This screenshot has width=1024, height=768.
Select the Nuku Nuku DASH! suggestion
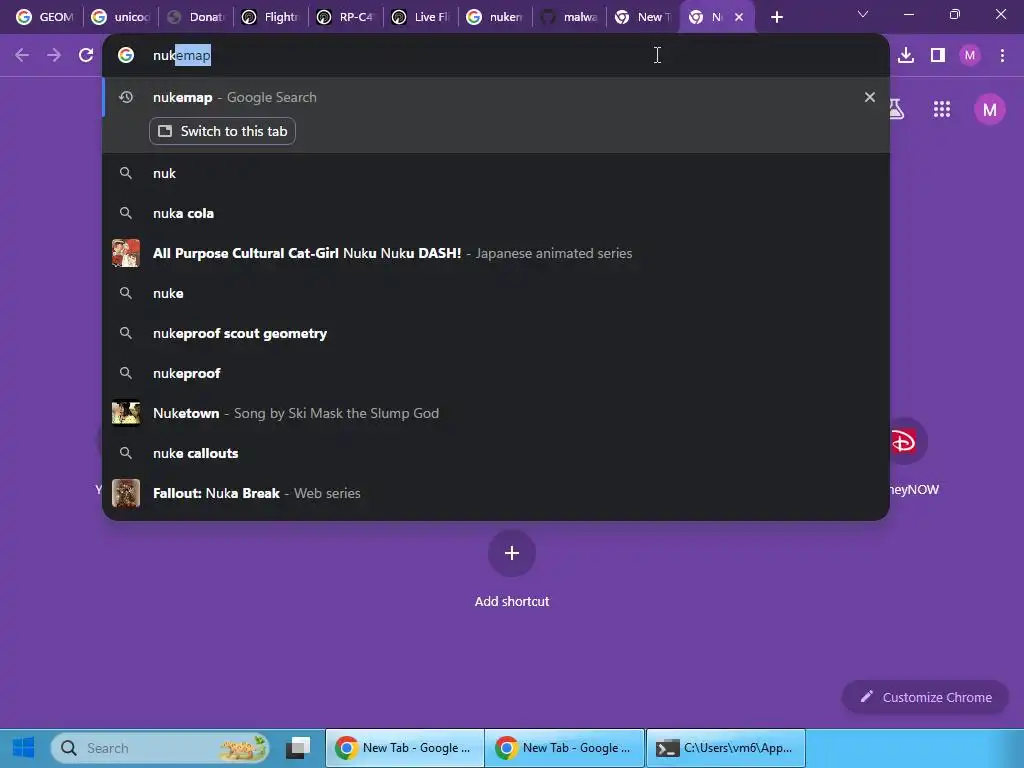496,253
